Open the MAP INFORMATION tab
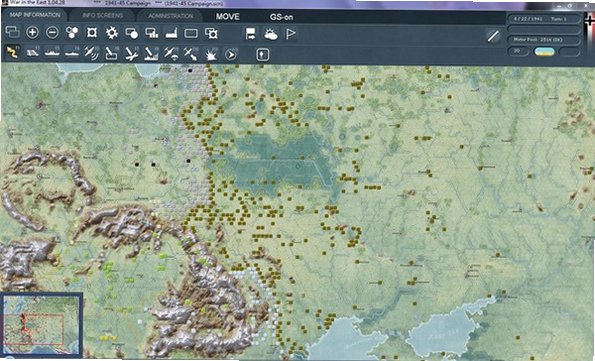The height and width of the screenshot is (361, 595). (35, 15)
